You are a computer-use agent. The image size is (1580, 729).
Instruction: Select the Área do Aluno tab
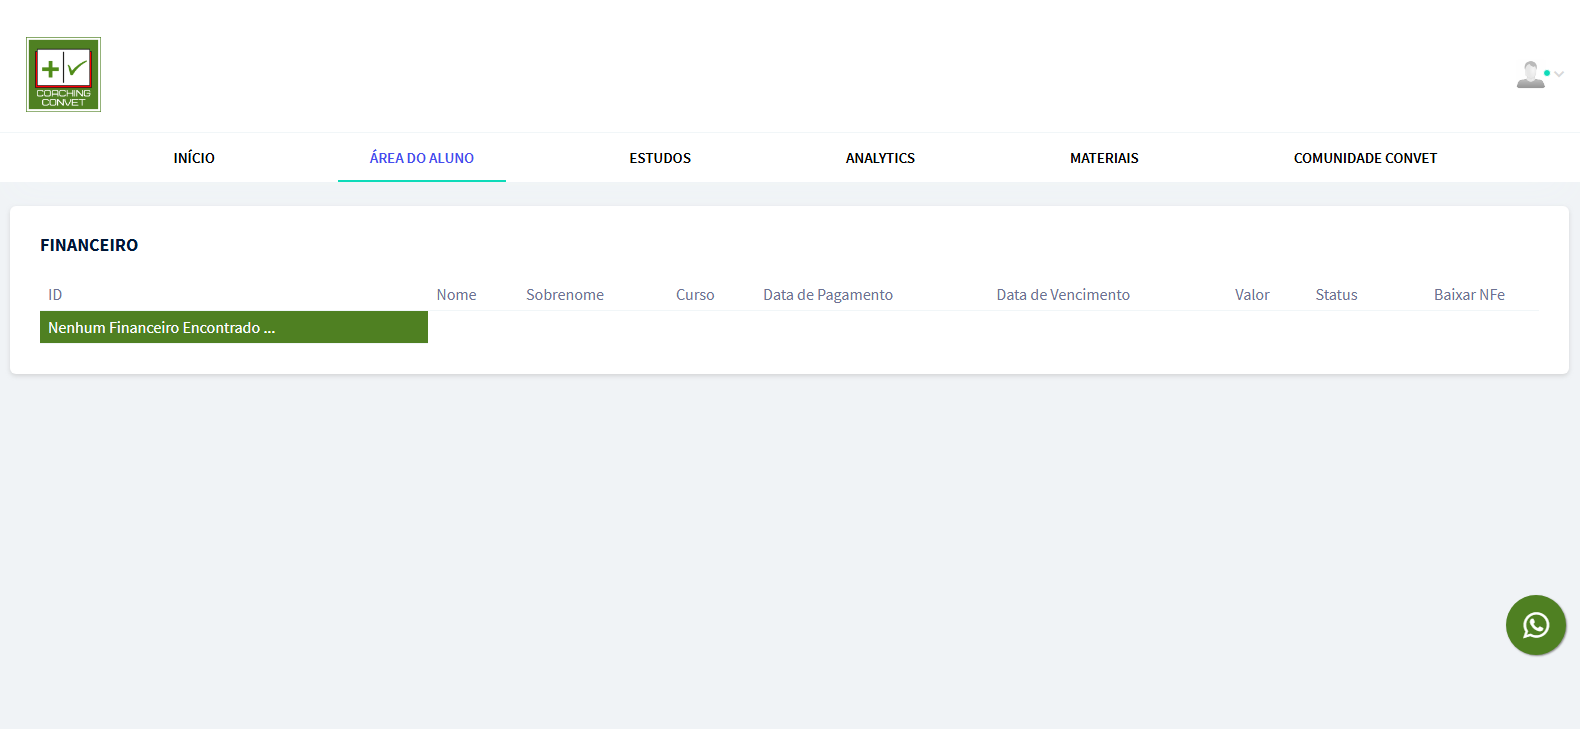[422, 158]
